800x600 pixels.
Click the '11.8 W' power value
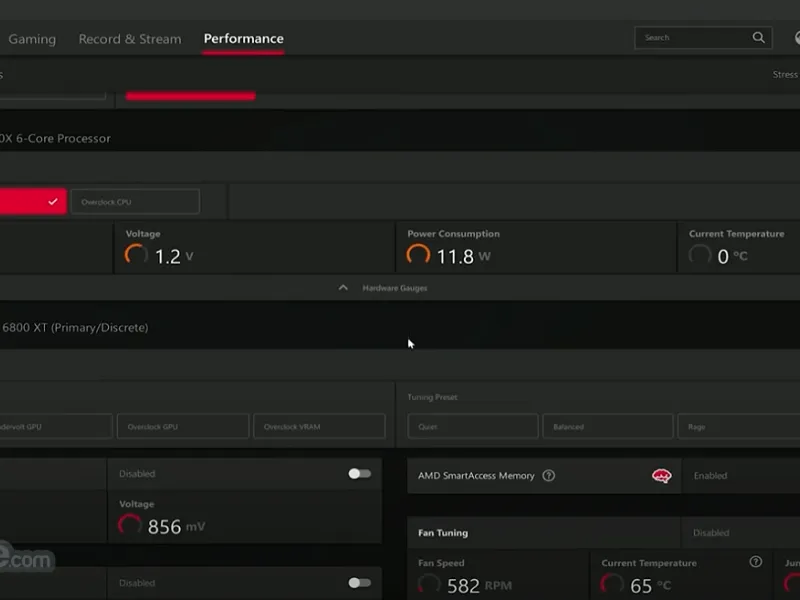[463, 256]
